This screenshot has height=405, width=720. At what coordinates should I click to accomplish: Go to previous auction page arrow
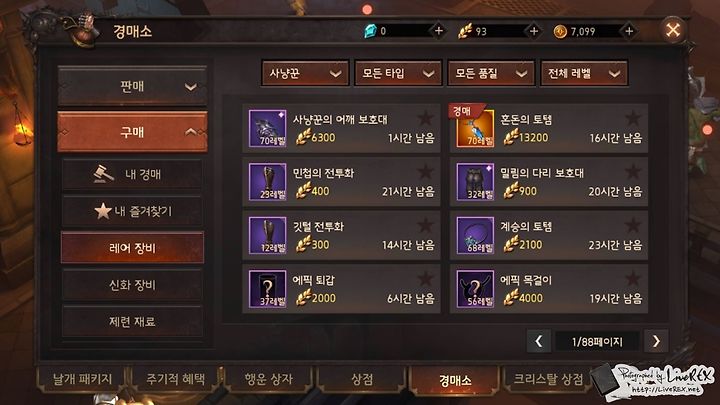click(539, 341)
